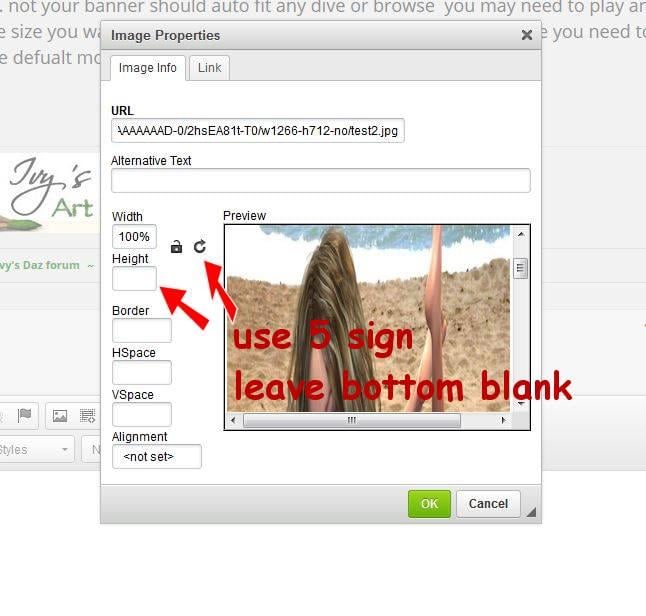Click the VSpace input field
The width and height of the screenshot is (646, 616).
pyautogui.click(x=142, y=415)
